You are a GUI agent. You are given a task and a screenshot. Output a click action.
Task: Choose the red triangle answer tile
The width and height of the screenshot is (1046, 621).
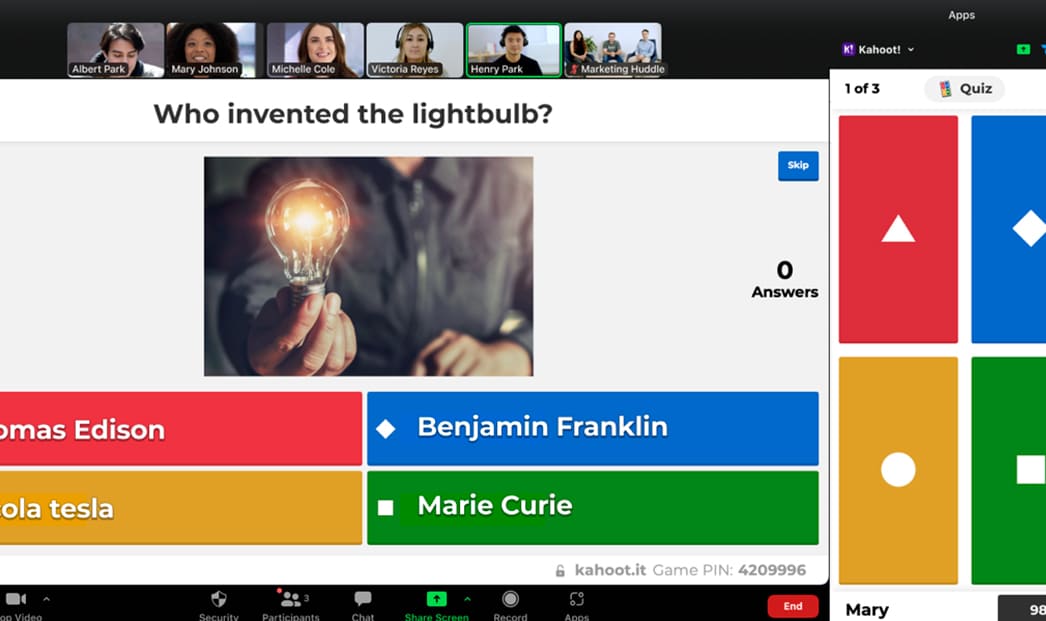click(x=898, y=229)
